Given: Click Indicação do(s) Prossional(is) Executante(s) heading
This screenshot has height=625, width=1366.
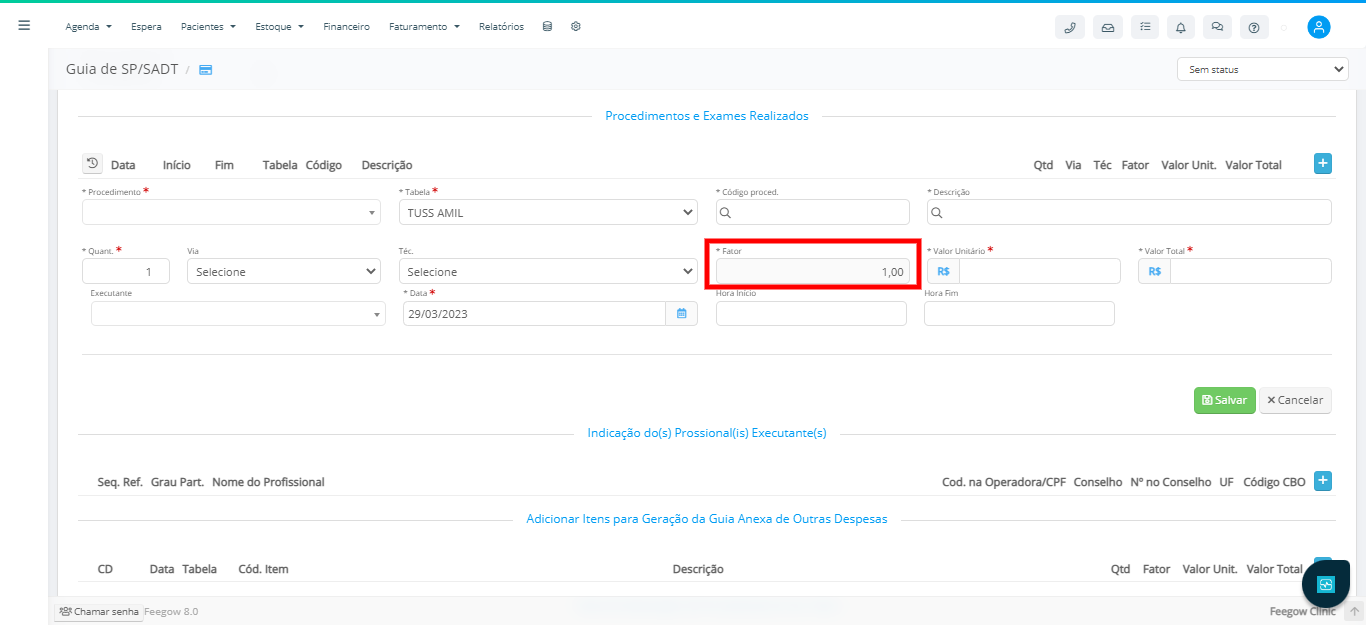Looking at the screenshot, I should pyautogui.click(x=707, y=433).
